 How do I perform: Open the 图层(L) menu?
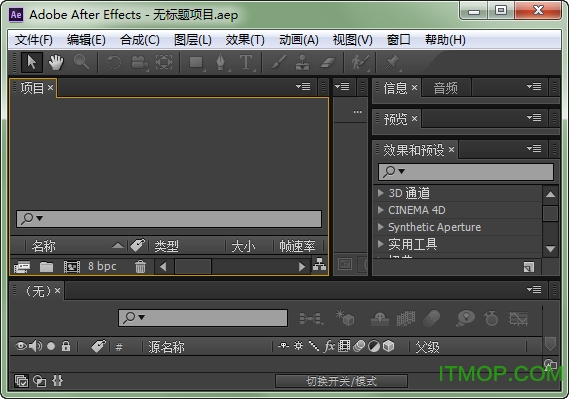193,40
